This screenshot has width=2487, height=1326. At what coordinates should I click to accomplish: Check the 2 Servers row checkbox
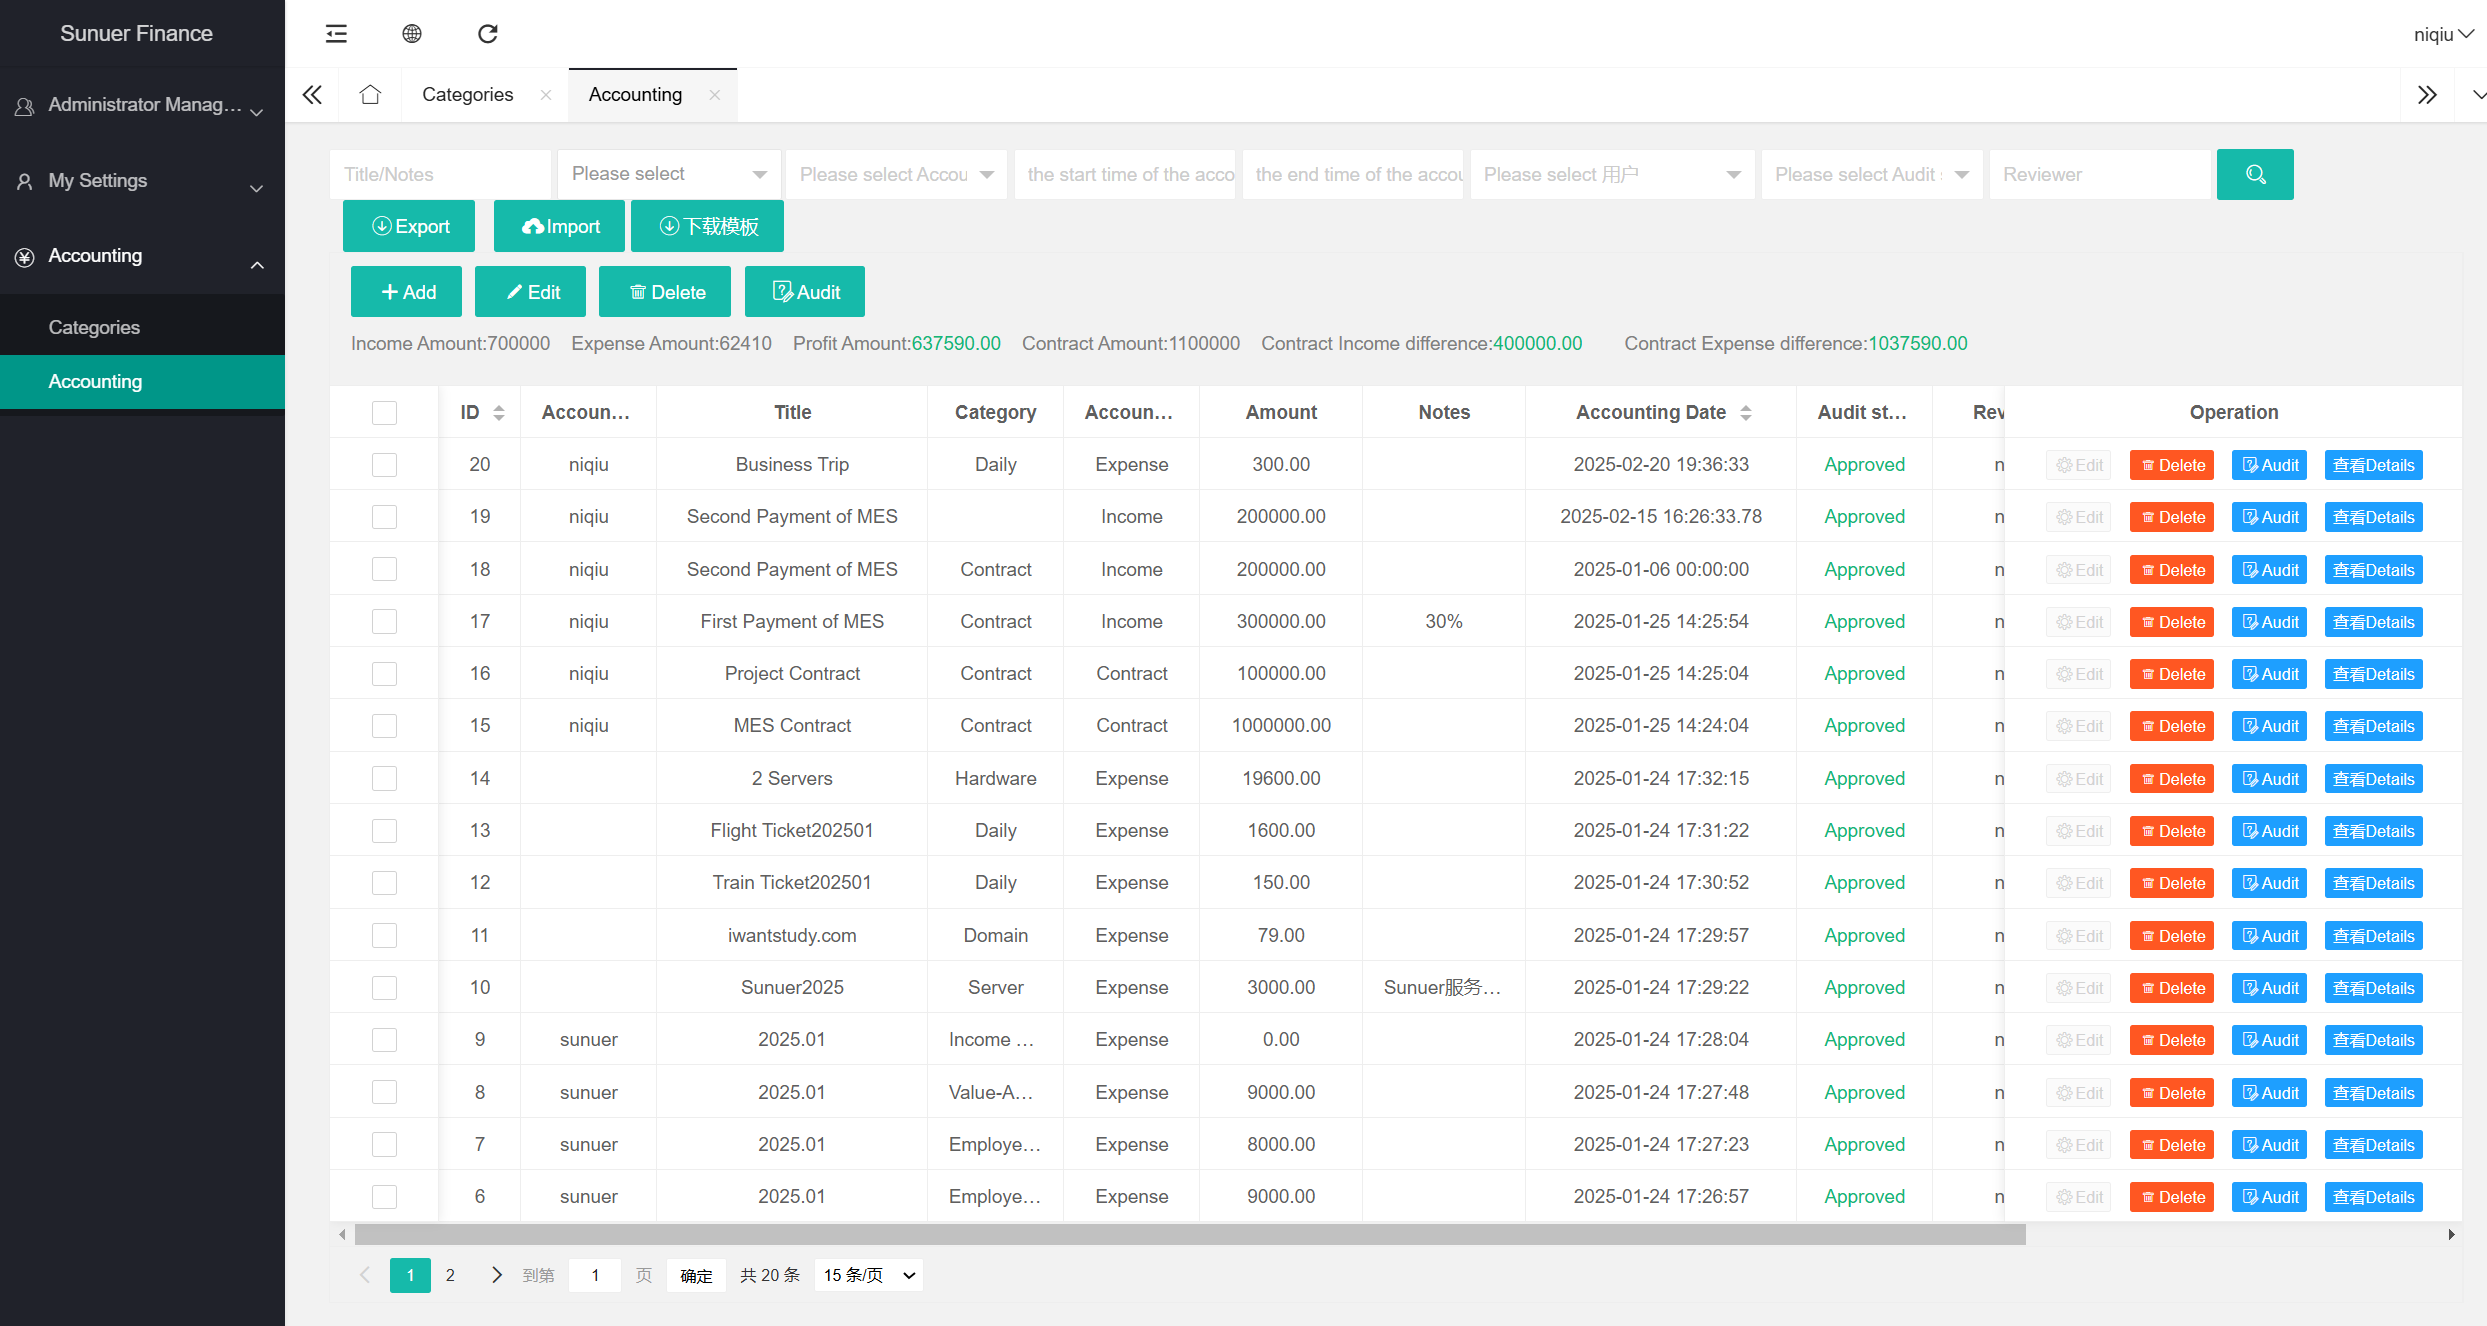[384, 779]
